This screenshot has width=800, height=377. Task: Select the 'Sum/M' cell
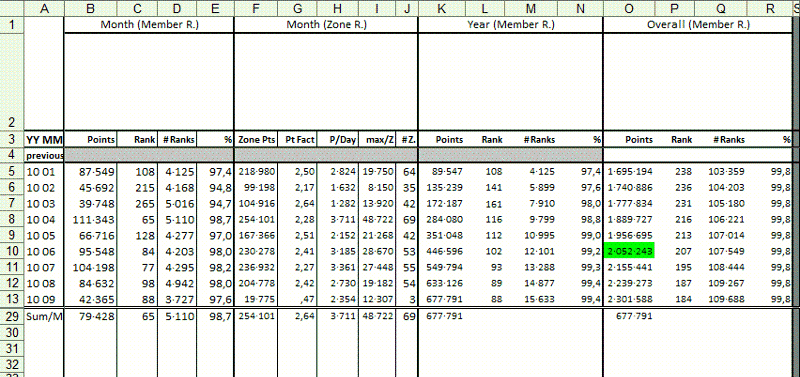(44, 316)
